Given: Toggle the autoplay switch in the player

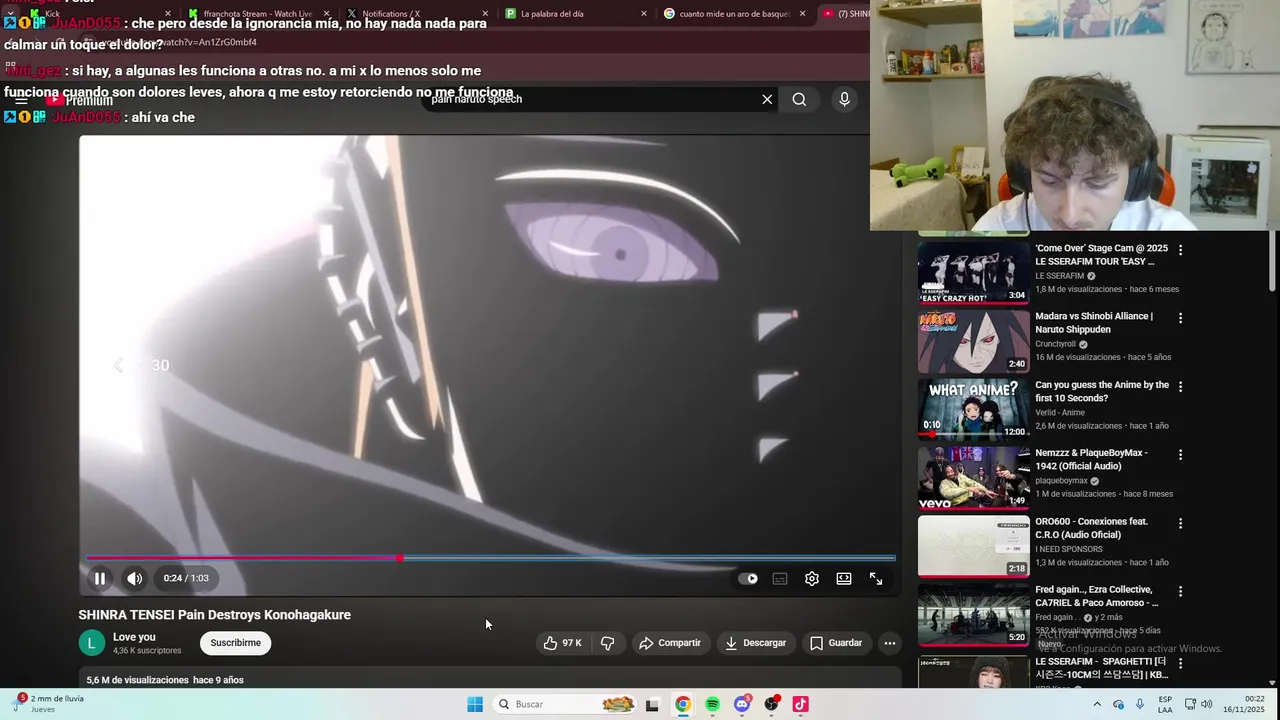Looking at the screenshot, I should coord(748,578).
